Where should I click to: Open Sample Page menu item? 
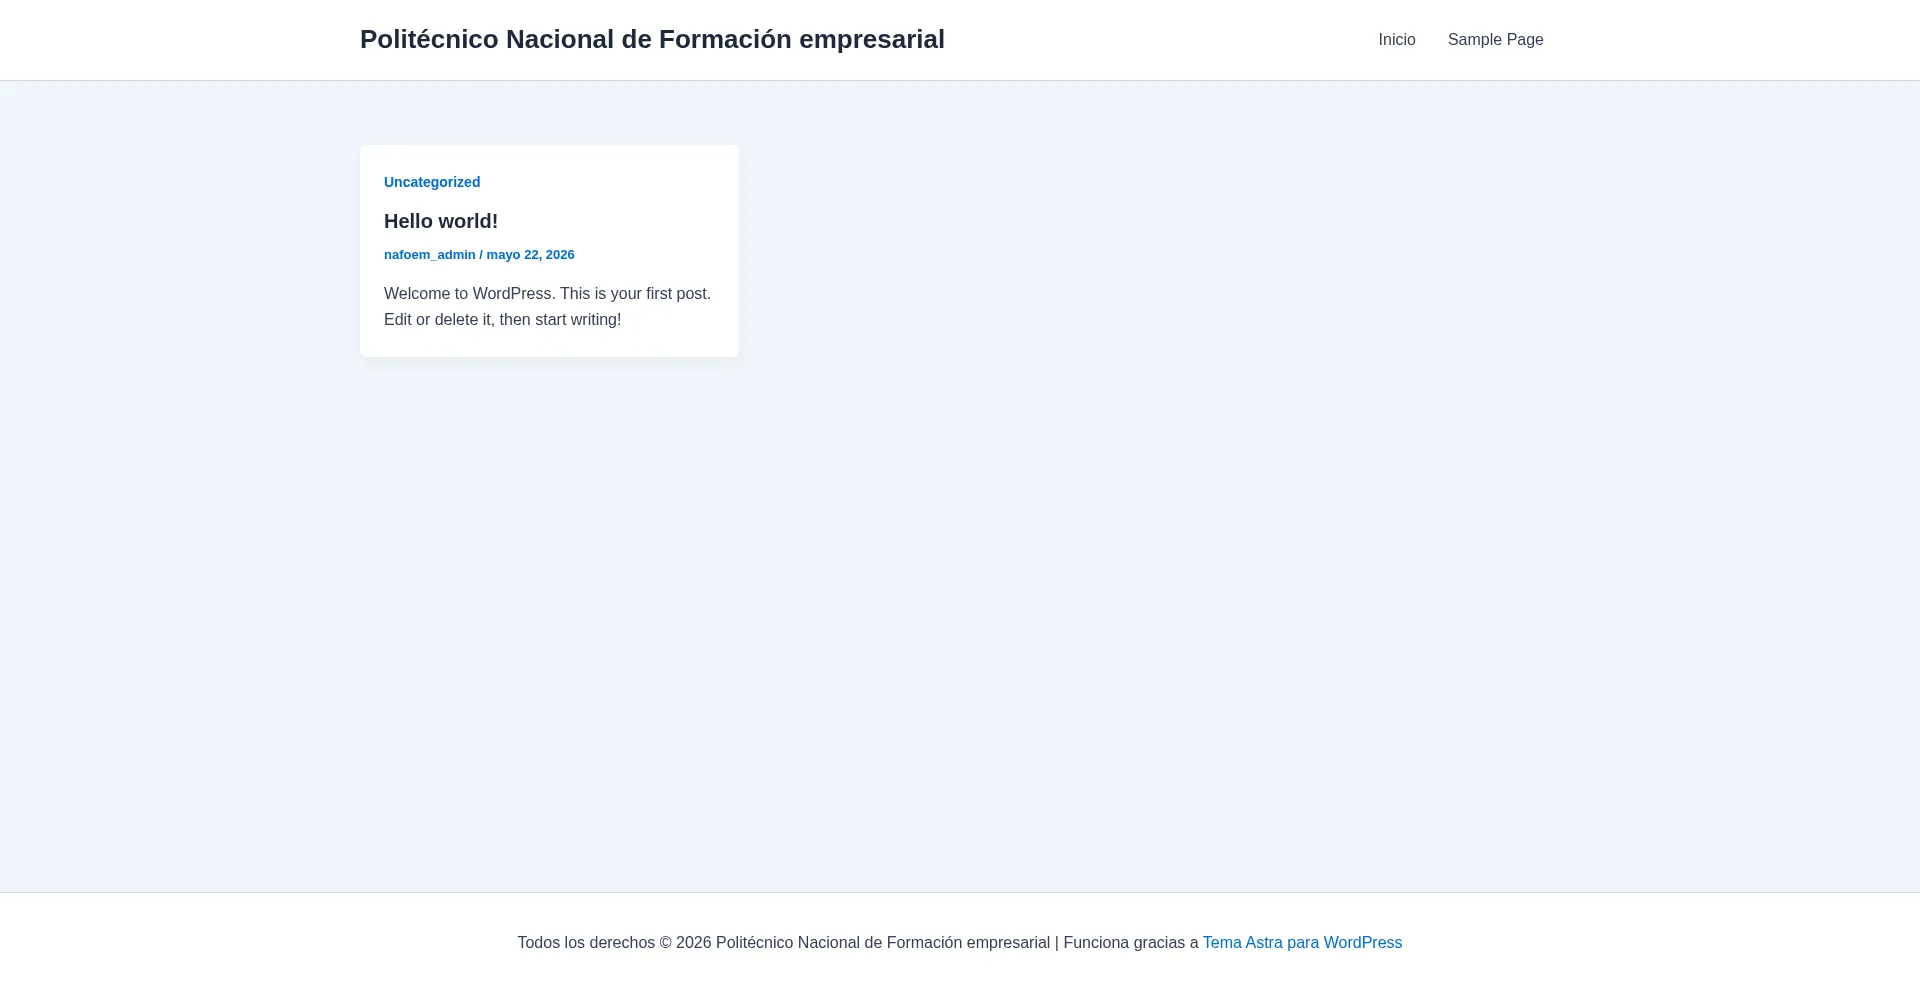(x=1495, y=40)
